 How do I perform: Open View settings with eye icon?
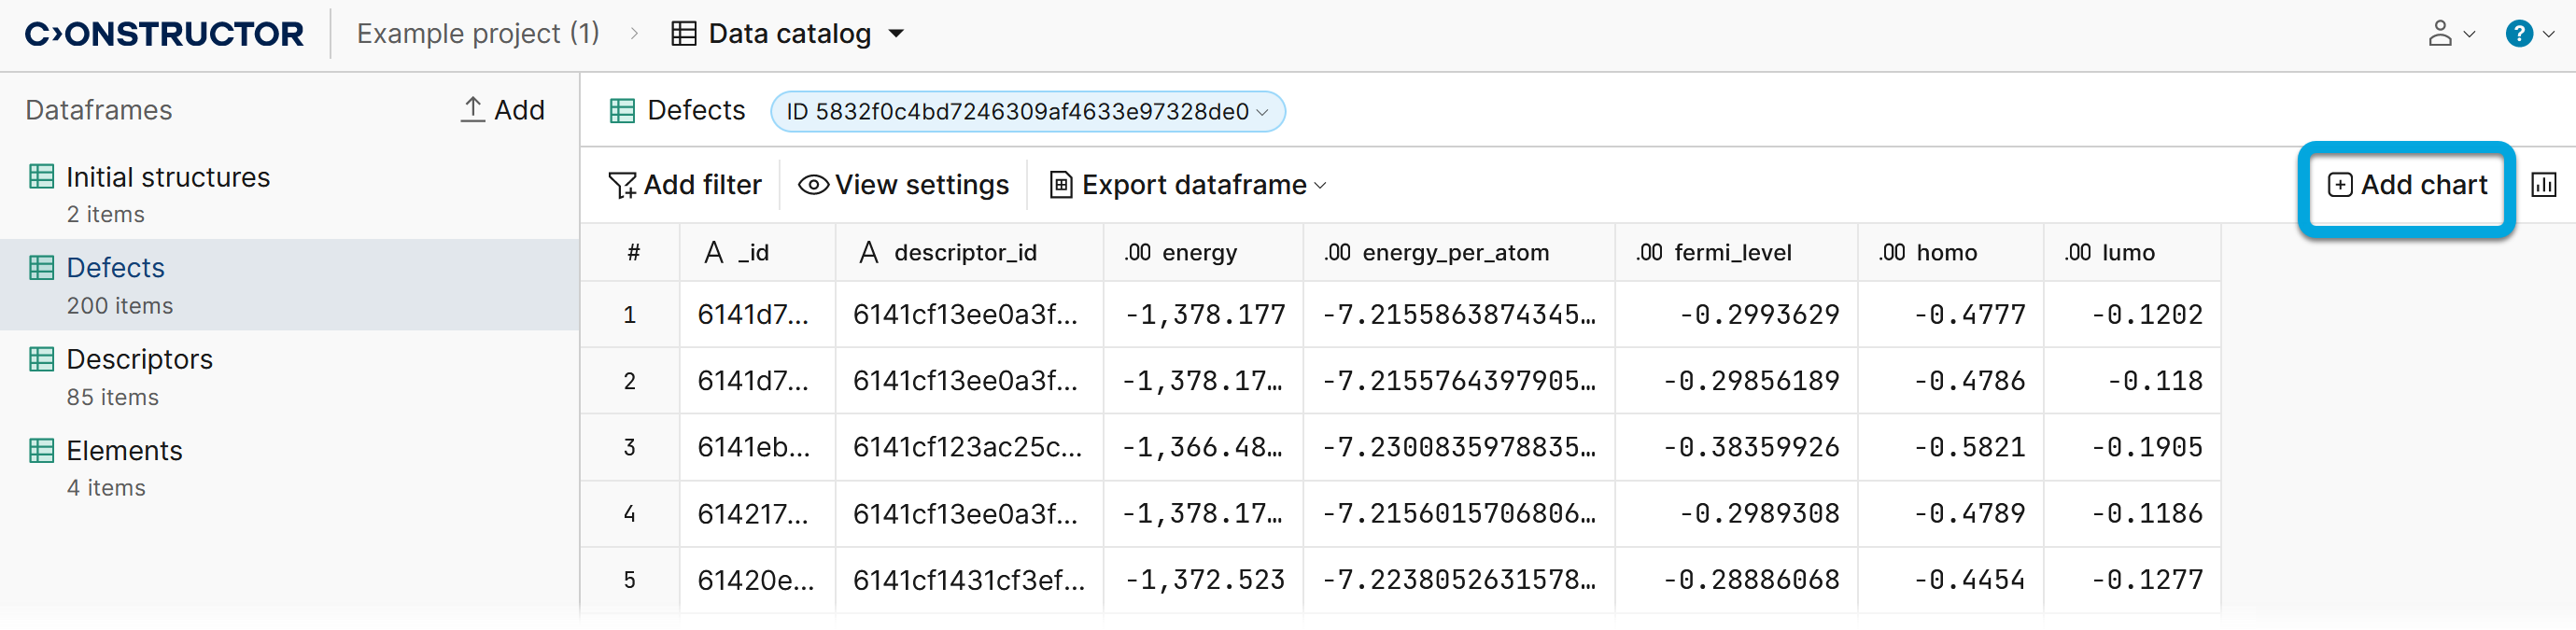coord(904,185)
